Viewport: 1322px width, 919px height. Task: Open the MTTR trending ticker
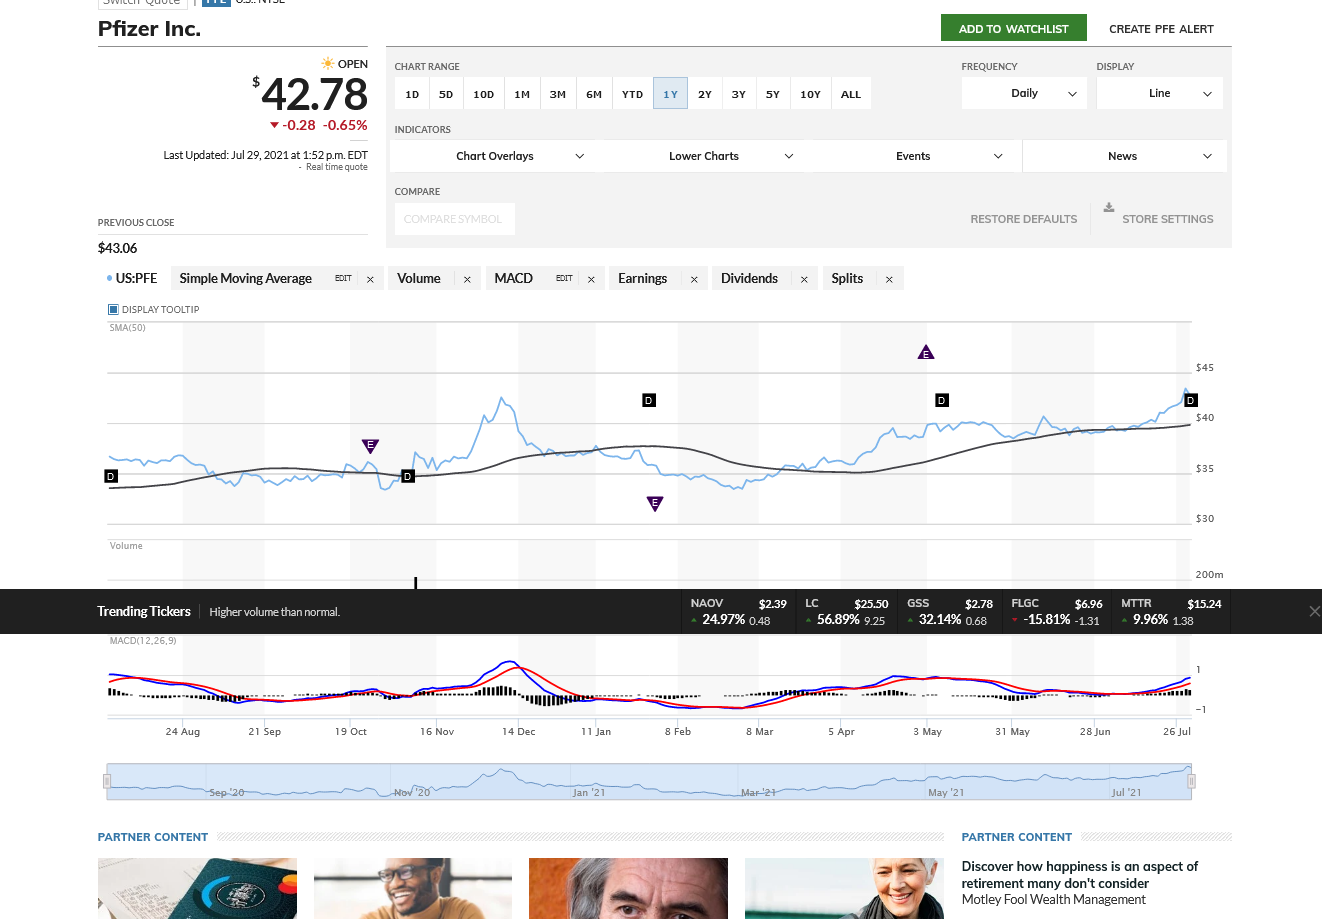pos(1171,611)
